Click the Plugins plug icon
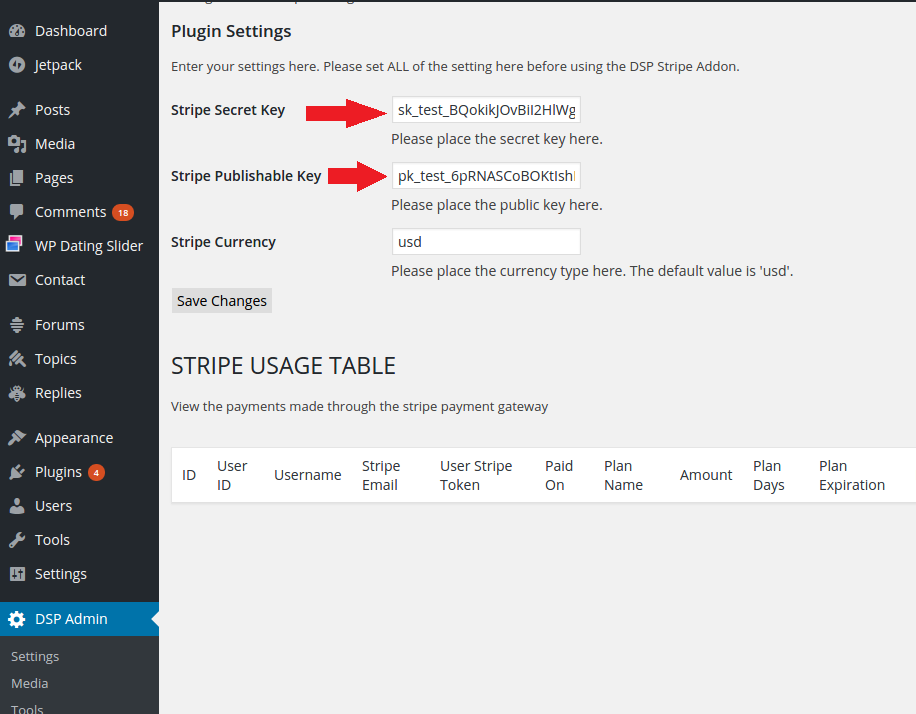916x714 pixels. (17, 472)
